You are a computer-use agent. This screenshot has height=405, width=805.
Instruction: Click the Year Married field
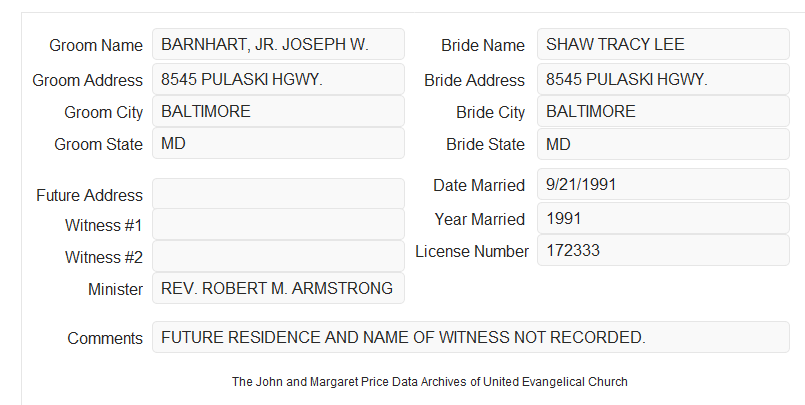click(x=663, y=218)
